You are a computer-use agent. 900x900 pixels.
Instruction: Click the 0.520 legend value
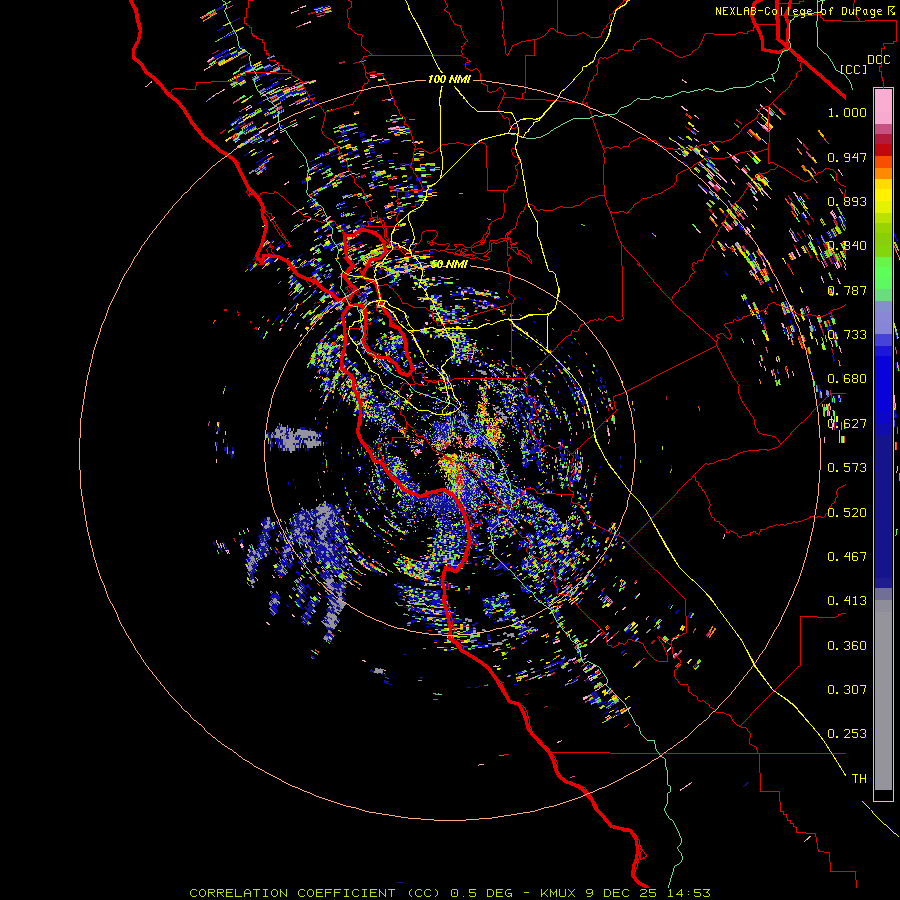pyautogui.click(x=847, y=513)
